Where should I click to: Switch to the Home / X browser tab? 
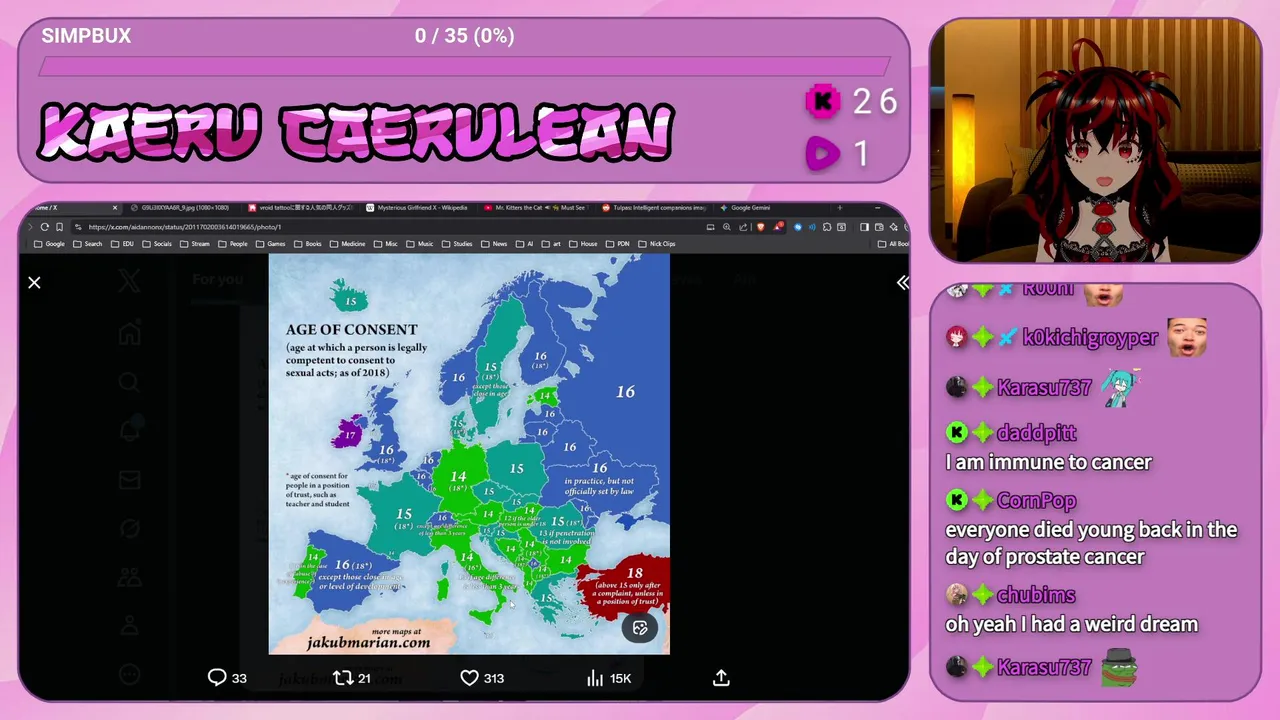point(70,208)
